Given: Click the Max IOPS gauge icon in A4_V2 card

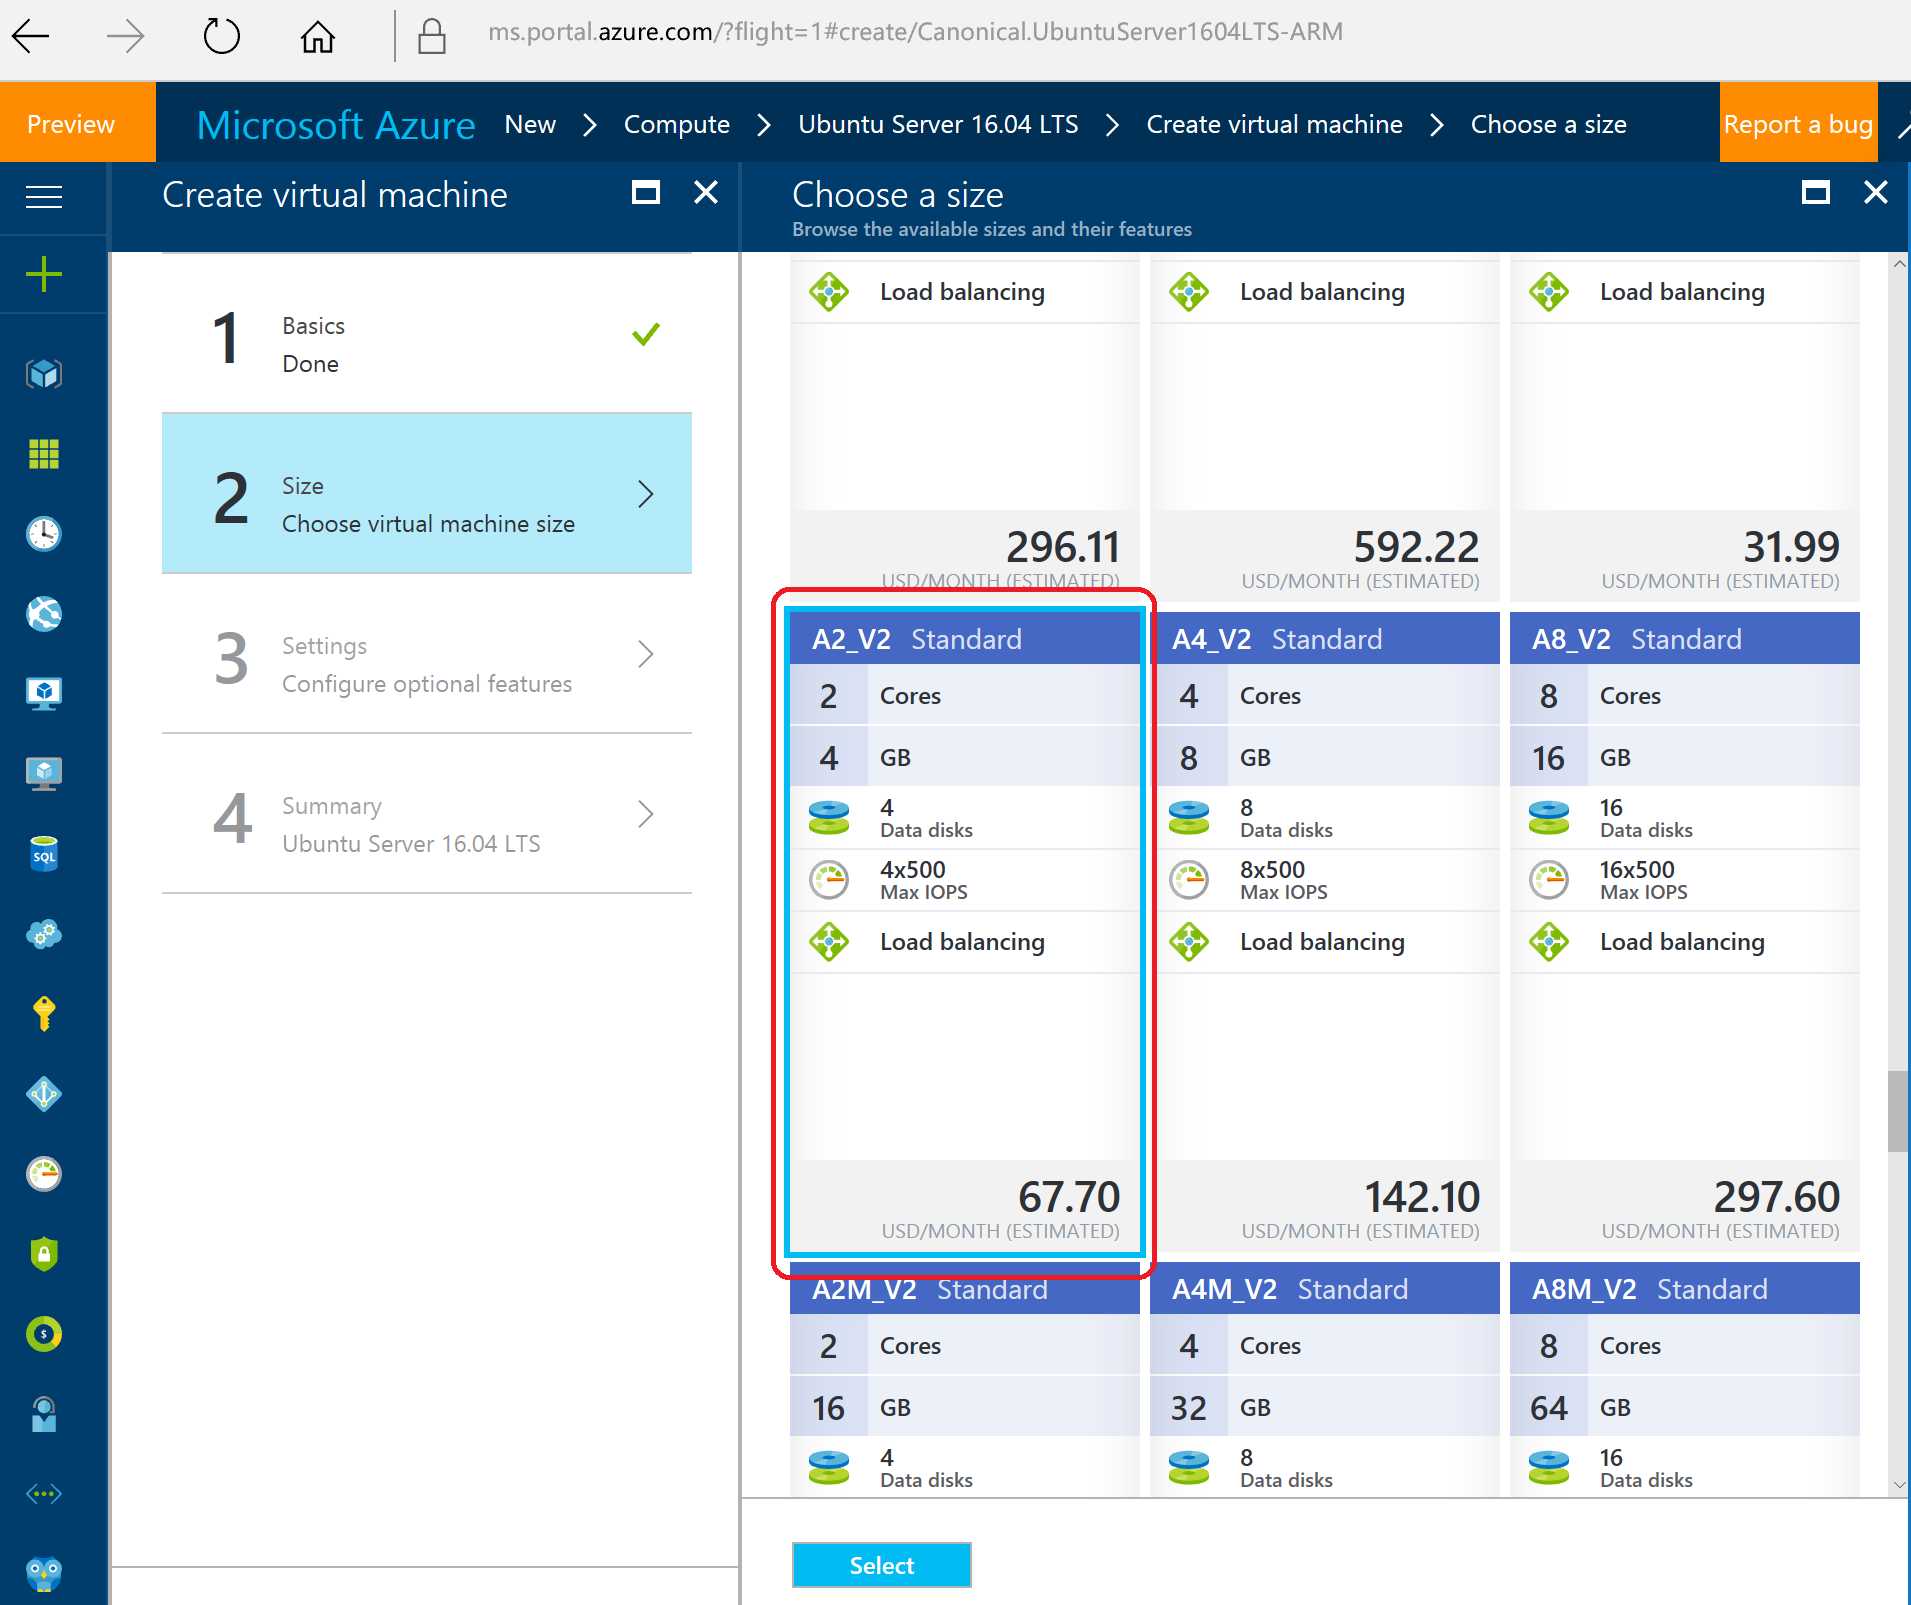Looking at the screenshot, I should point(1189,880).
